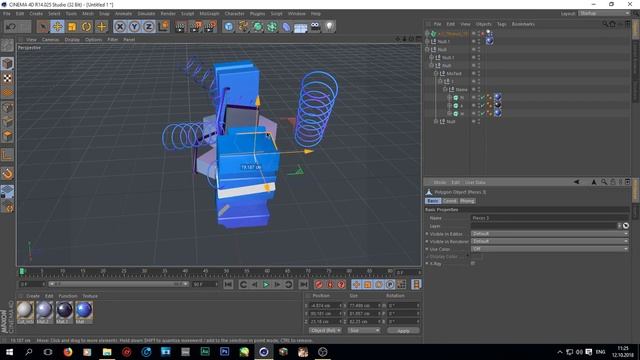Click Render View clapperboard icon
Viewport: 640px width, 360px height.
pyautogui.click(x=180, y=27)
